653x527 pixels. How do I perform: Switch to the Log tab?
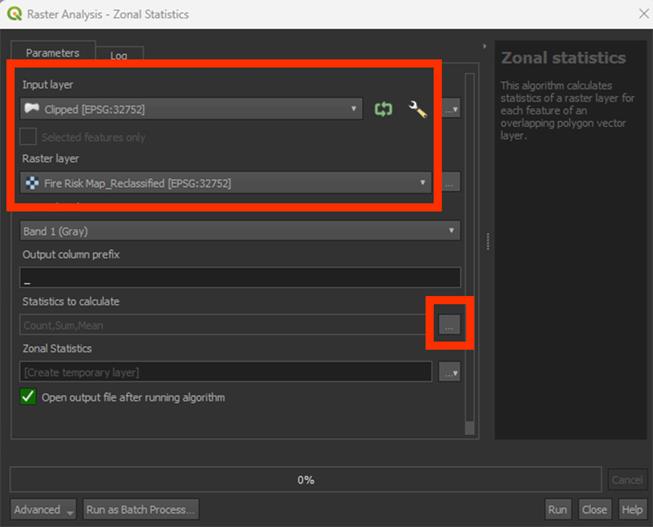(118, 55)
